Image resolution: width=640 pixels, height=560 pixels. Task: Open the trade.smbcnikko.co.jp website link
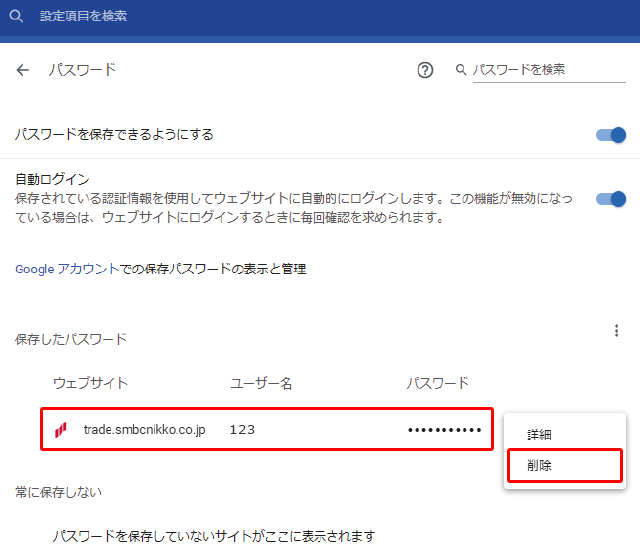(144, 430)
